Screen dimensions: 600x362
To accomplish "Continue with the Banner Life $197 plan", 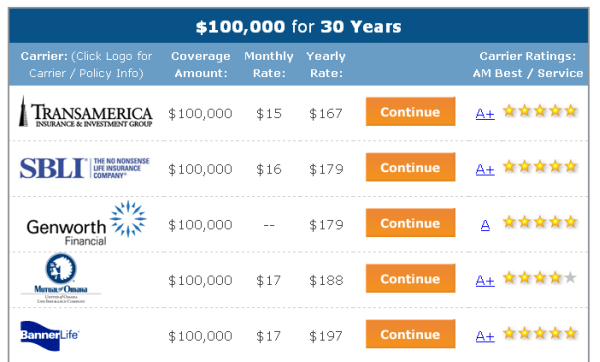I will [410, 334].
